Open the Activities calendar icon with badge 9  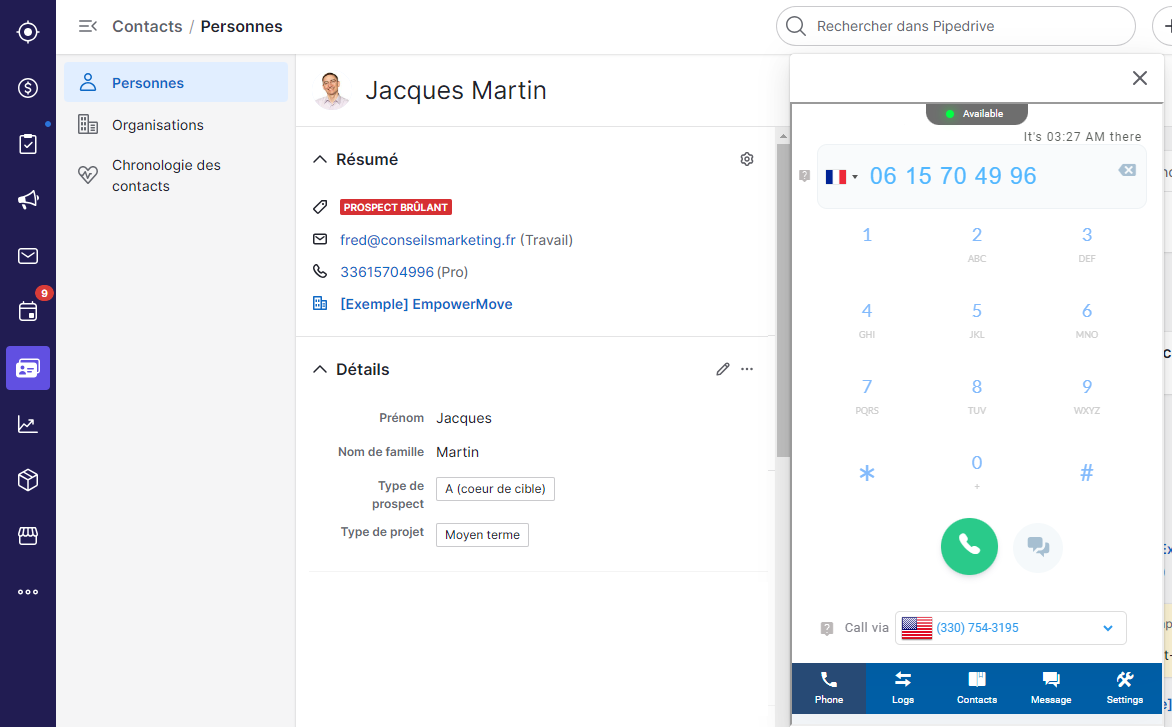(x=28, y=312)
